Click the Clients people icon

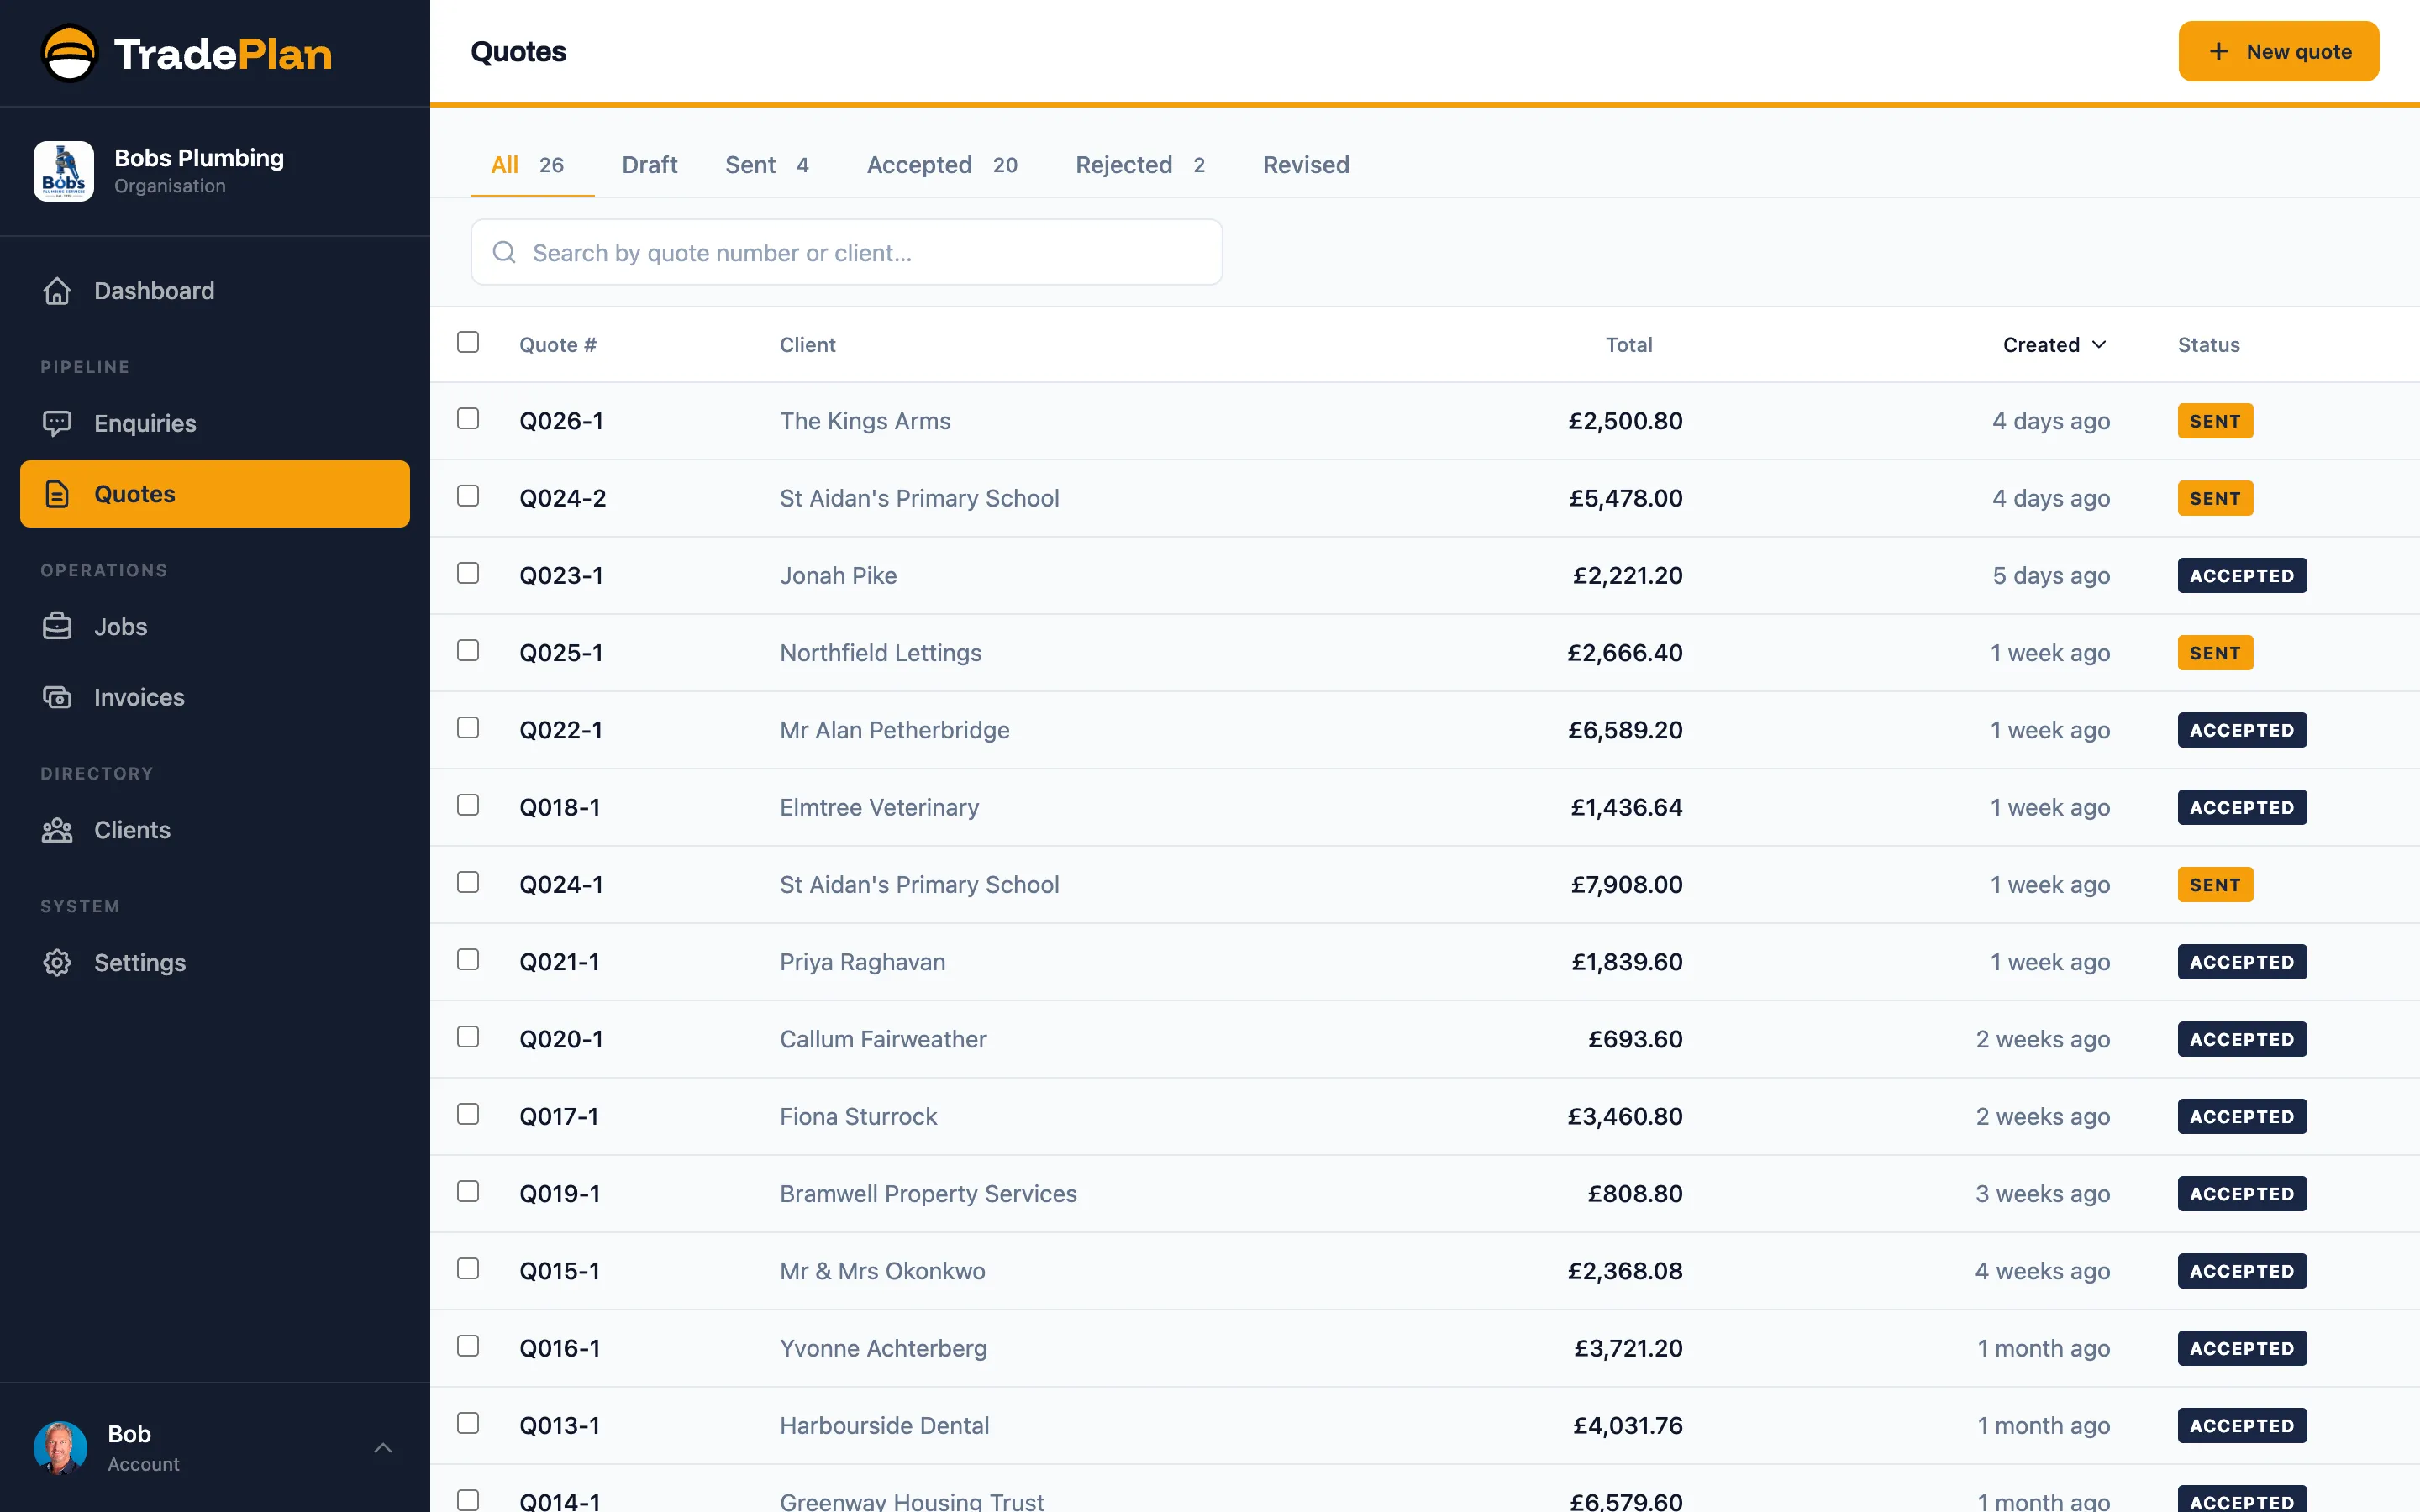click(x=57, y=830)
